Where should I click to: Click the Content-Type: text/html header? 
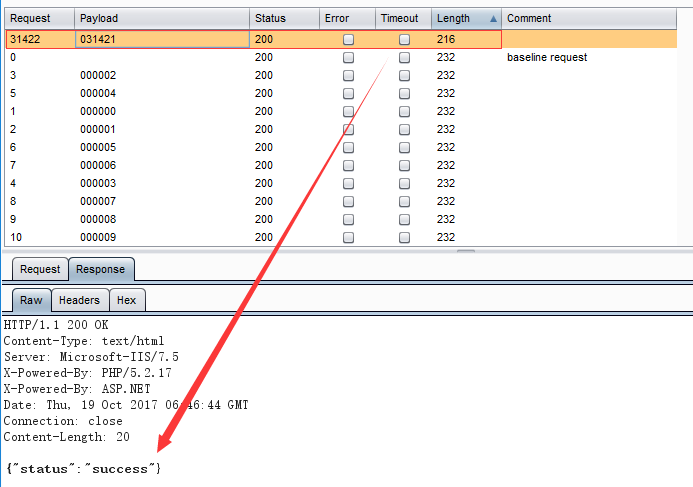click(84, 341)
